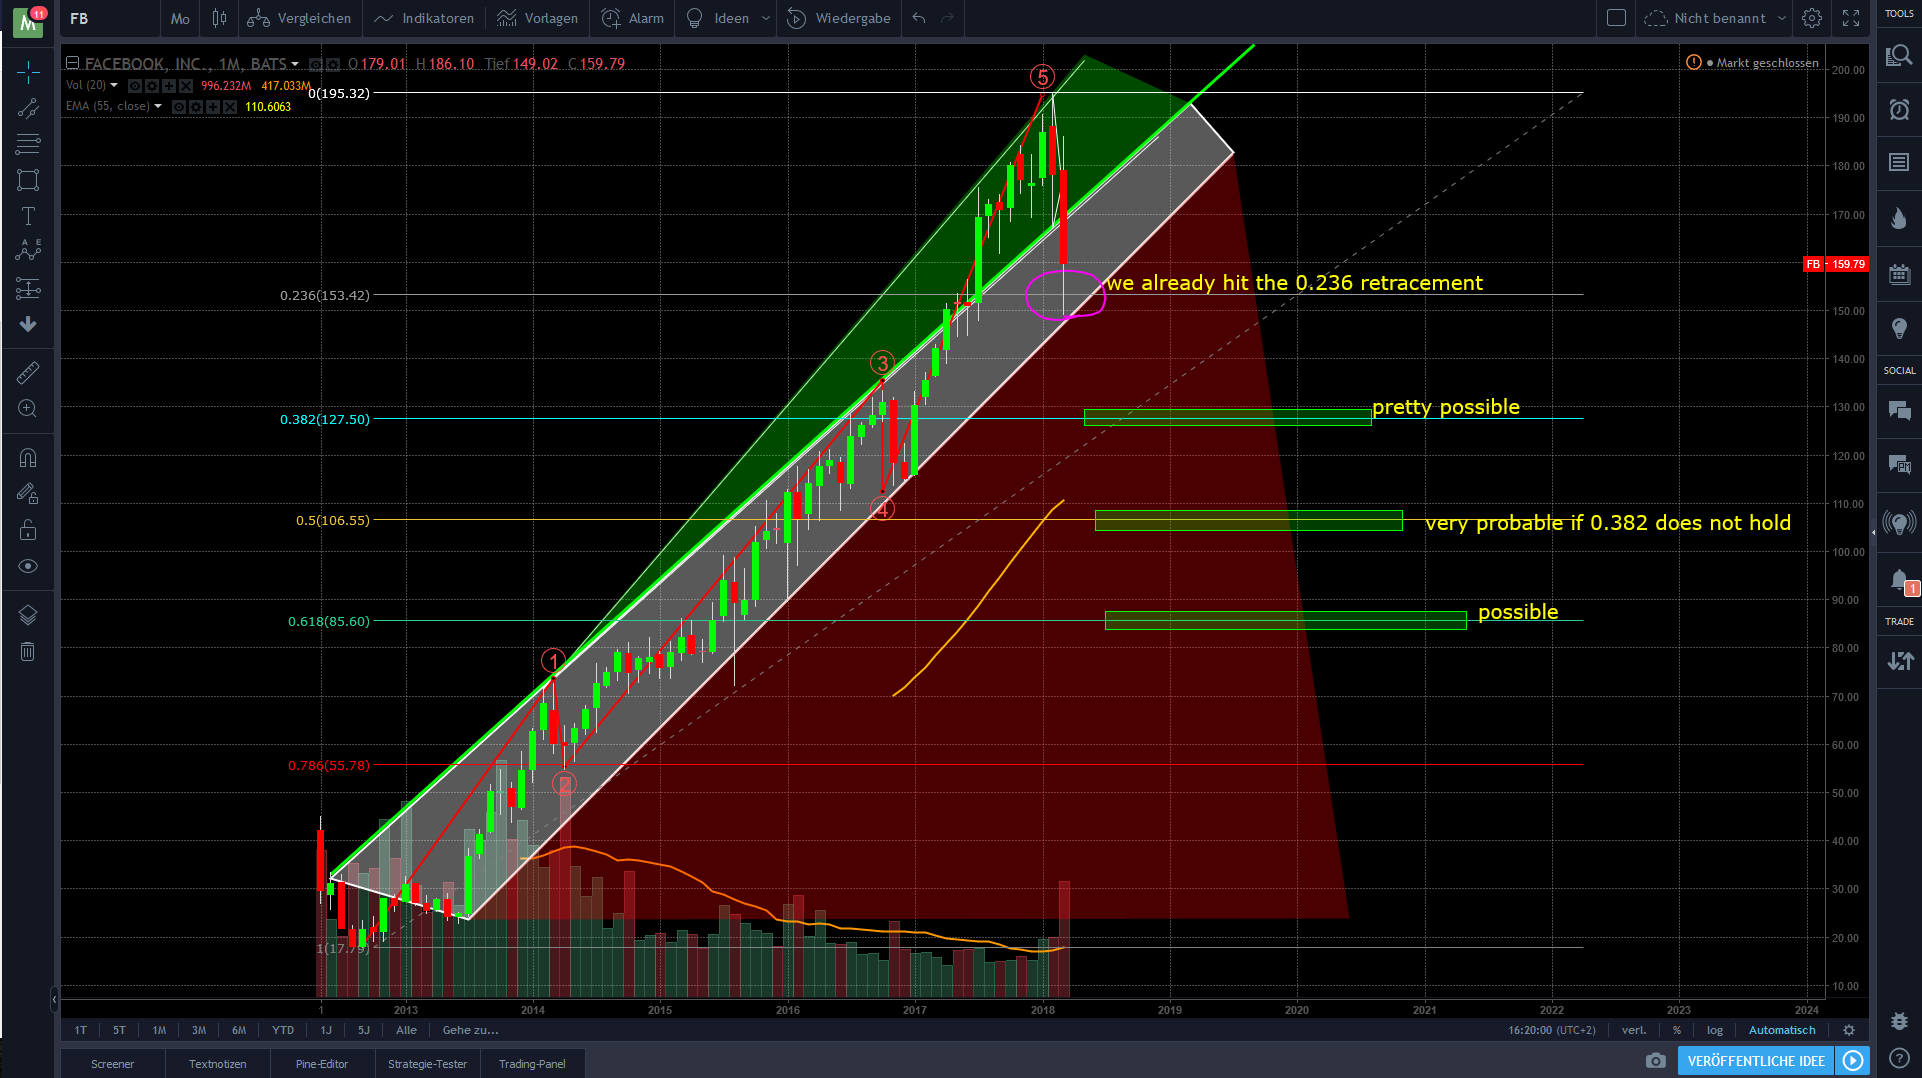This screenshot has width=1922, height=1078.
Task: Take a chart snapshot with camera icon
Action: (1656, 1061)
